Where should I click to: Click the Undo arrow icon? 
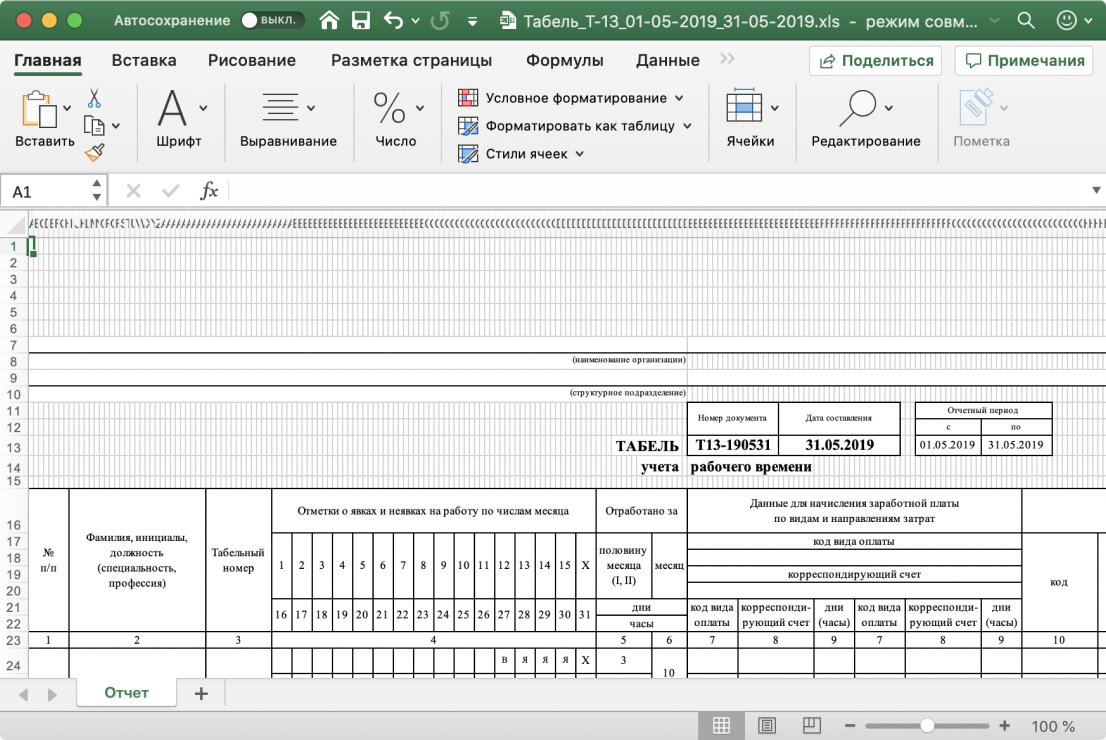pyautogui.click(x=394, y=20)
